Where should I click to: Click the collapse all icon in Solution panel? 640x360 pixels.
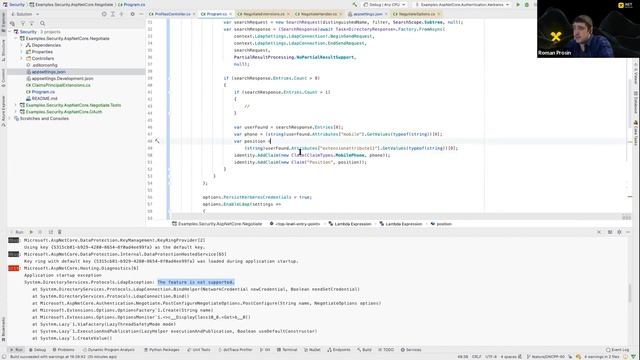(x=121, y=14)
